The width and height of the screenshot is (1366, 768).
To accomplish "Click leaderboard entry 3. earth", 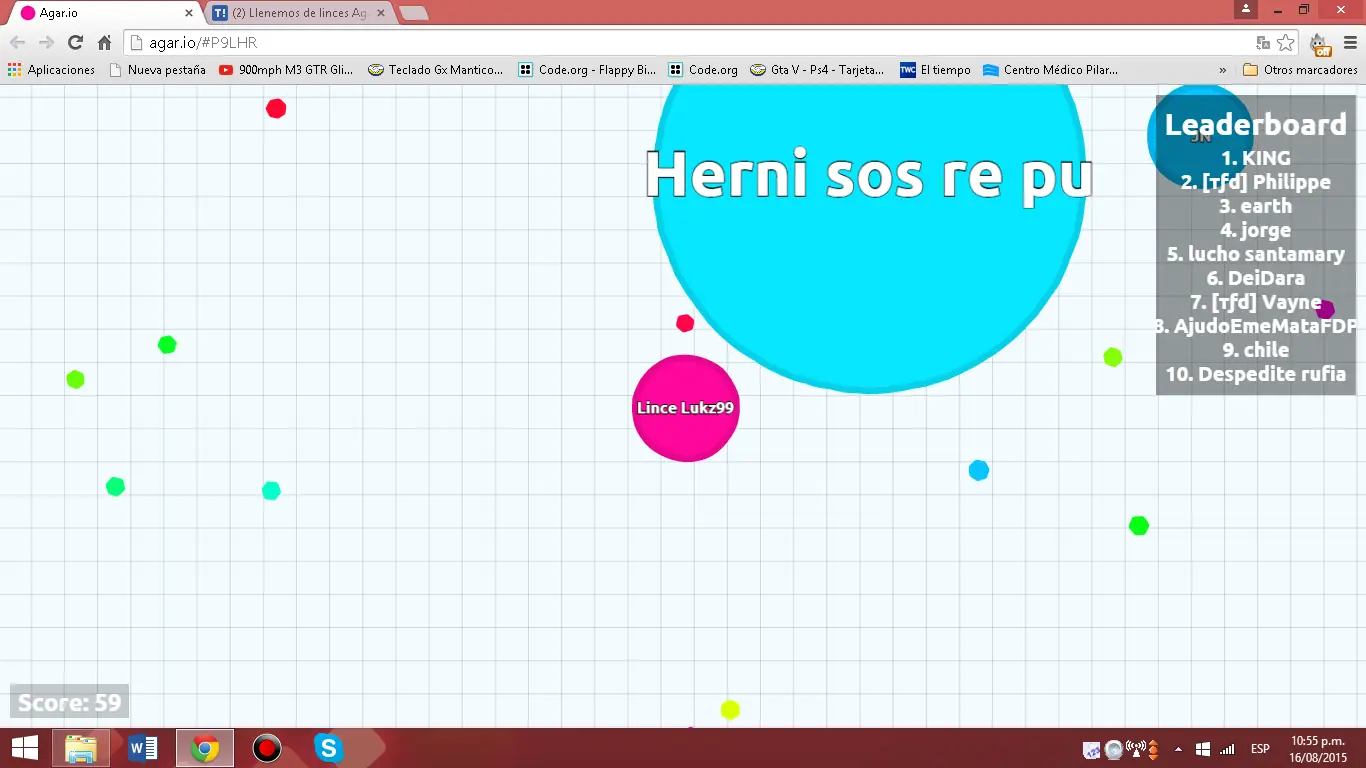I will pyautogui.click(x=1256, y=206).
